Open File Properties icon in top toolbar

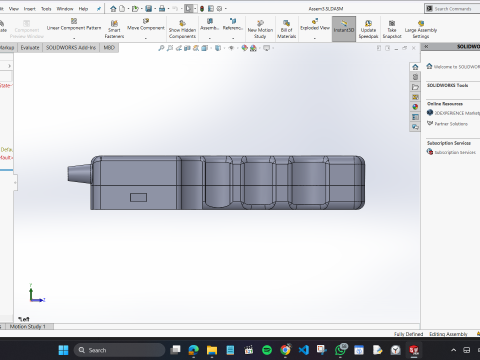point(211,9)
